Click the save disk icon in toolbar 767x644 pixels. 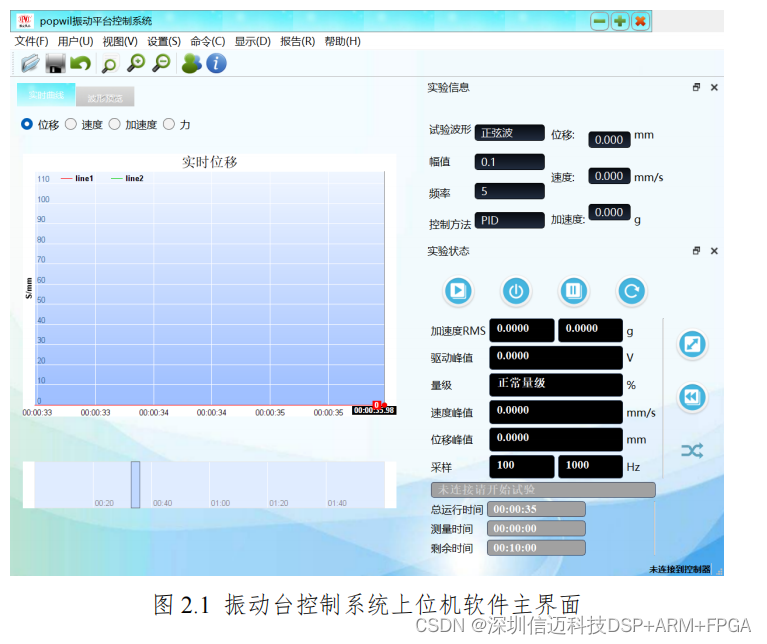tap(55, 63)
